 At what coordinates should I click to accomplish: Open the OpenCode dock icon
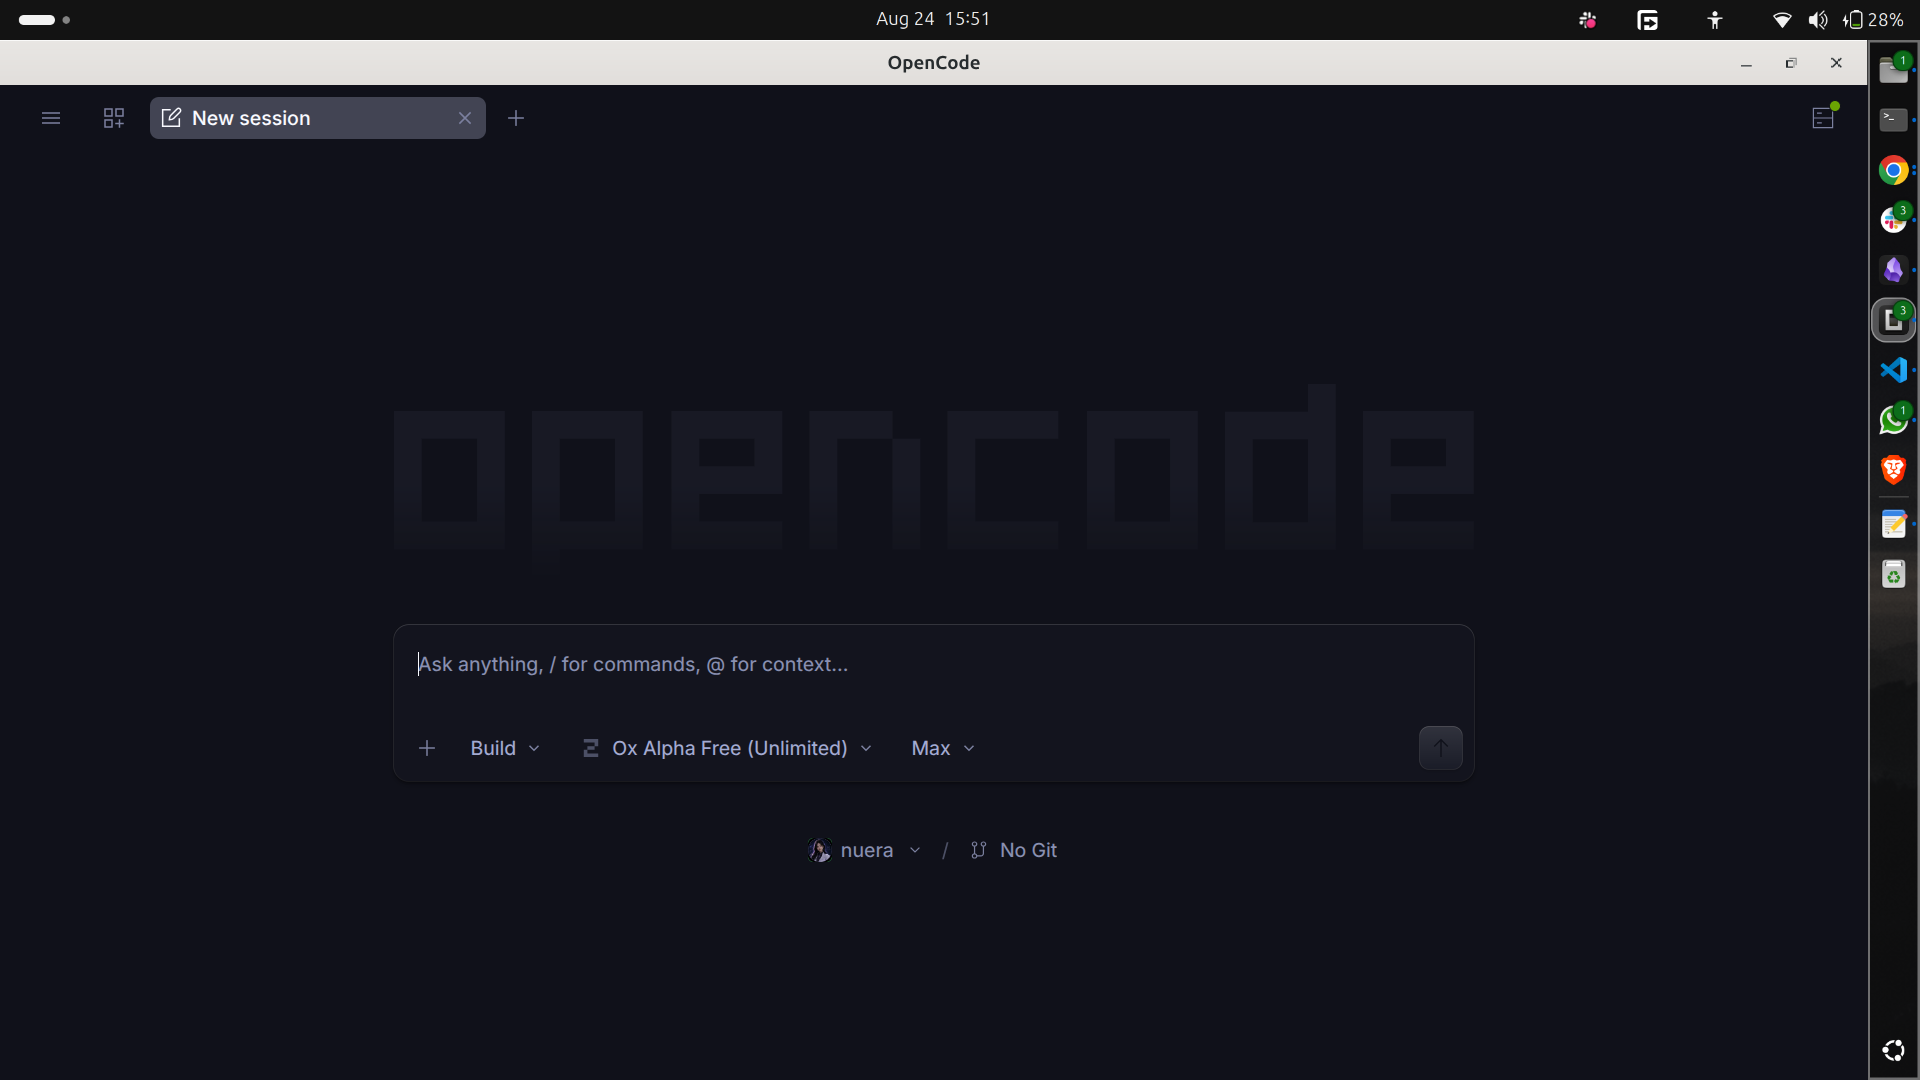tap(1893, 320)
